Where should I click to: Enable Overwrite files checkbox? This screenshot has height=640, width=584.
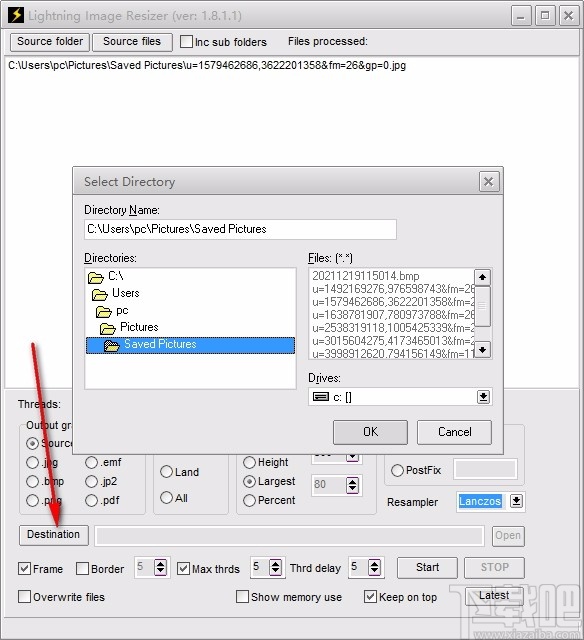pos(24,597)
